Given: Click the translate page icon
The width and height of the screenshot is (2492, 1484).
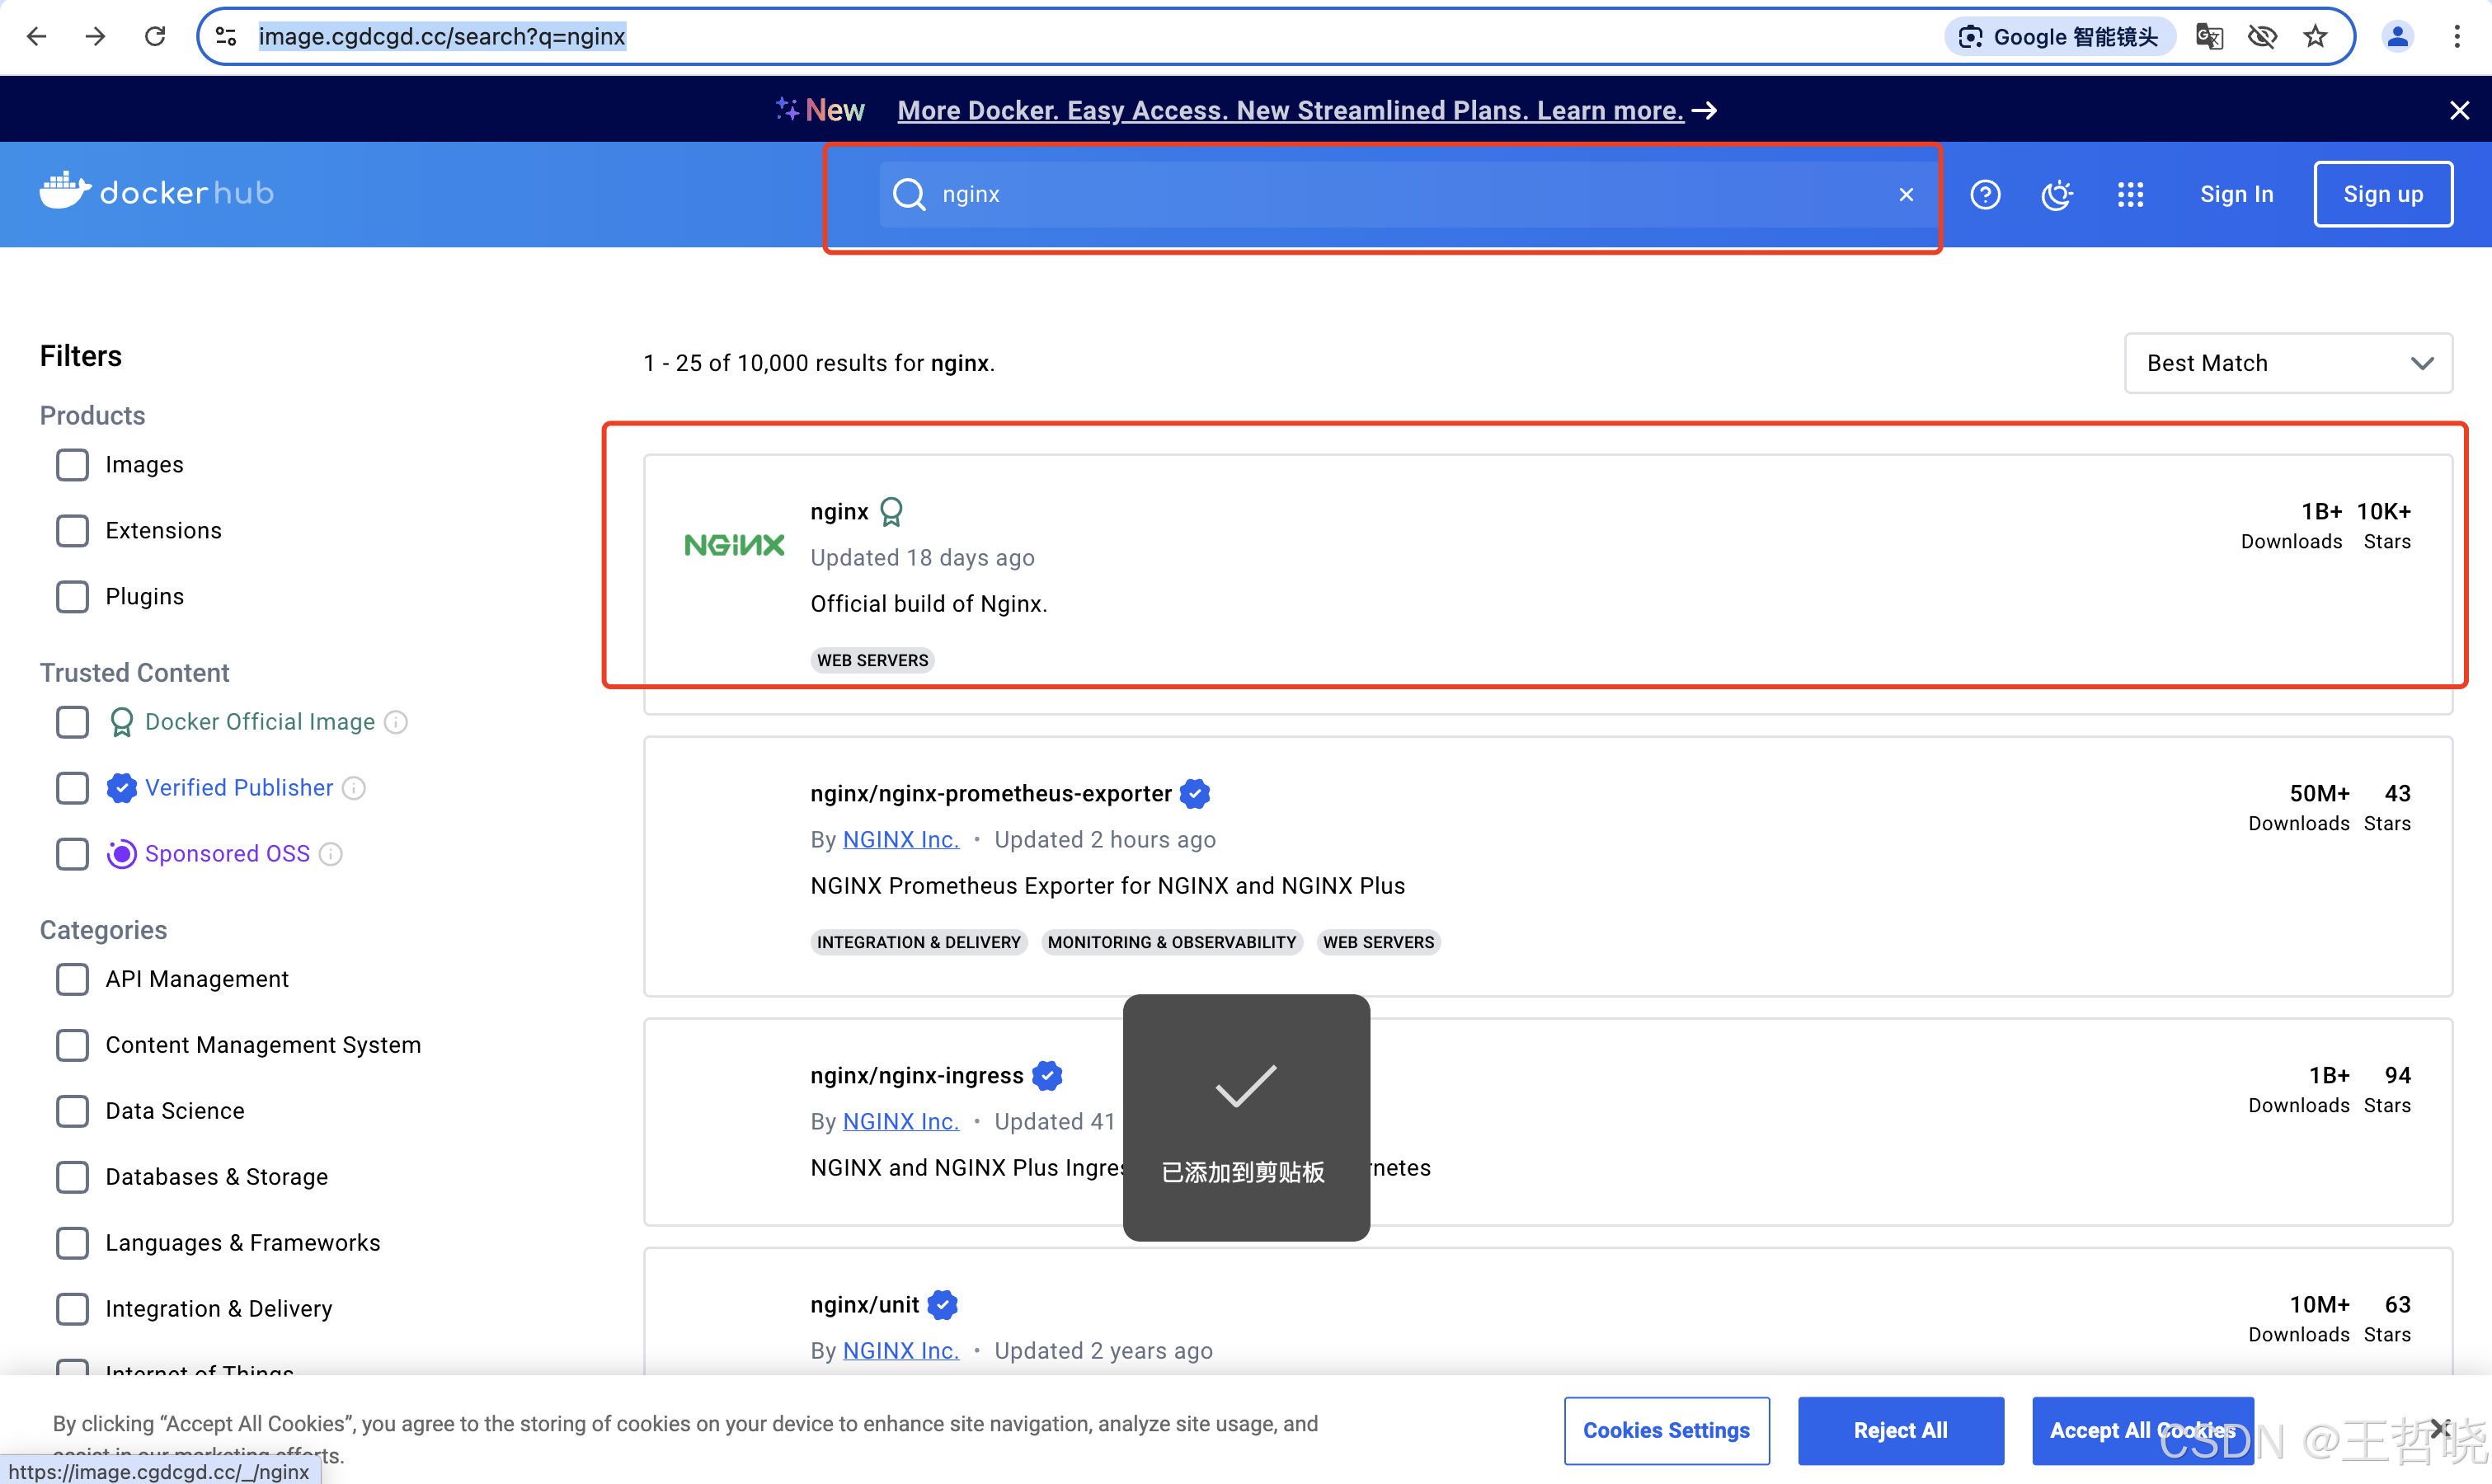Looking at the screenshot, I should tap(2209, 37).
